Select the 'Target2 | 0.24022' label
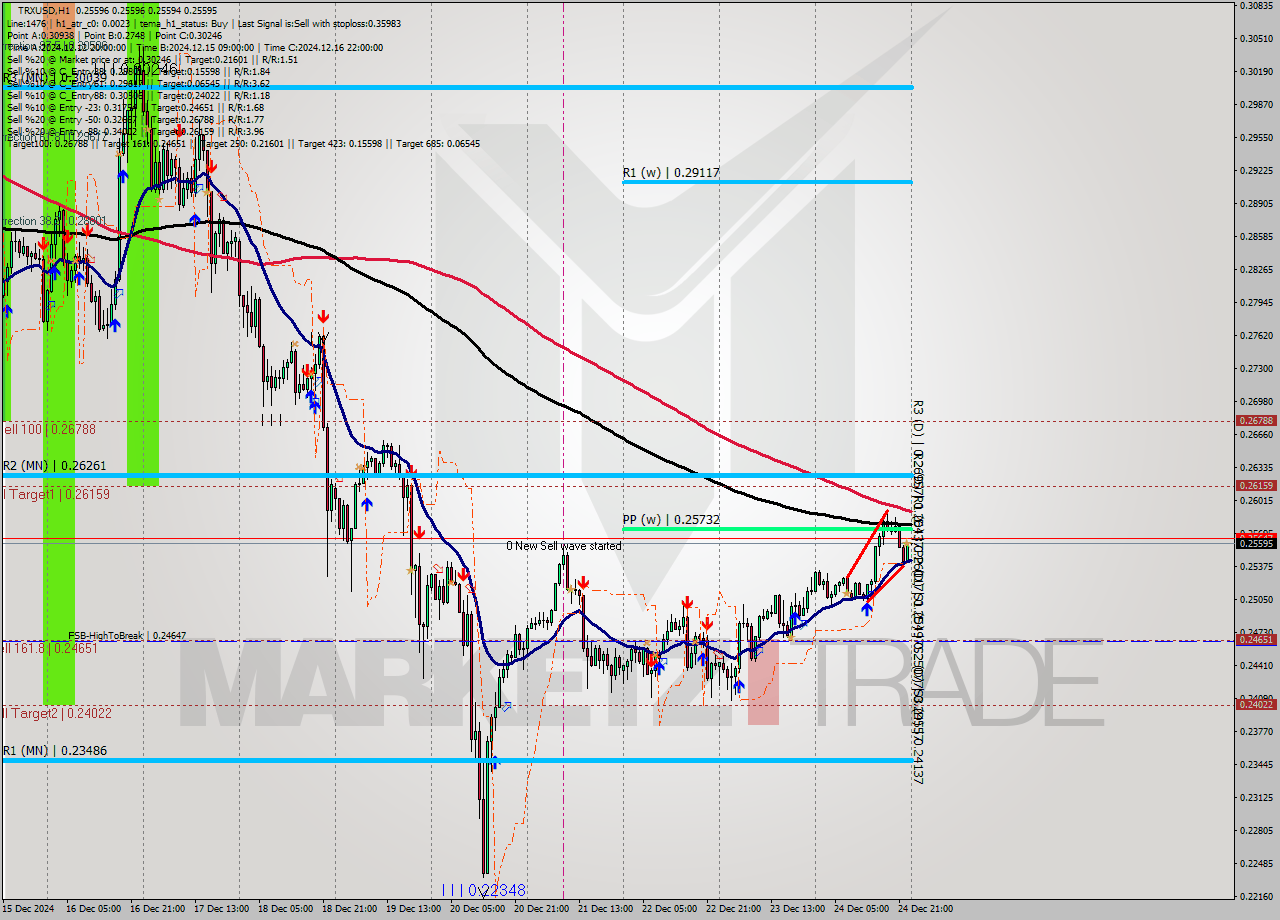This screenshot has width=1280, height=920. point(58,713)
